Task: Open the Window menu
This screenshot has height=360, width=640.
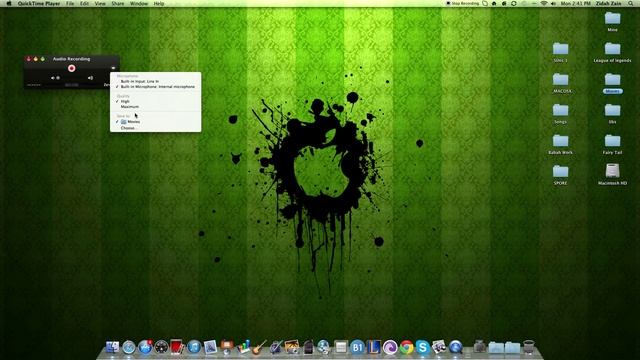Action: [139, 3]
